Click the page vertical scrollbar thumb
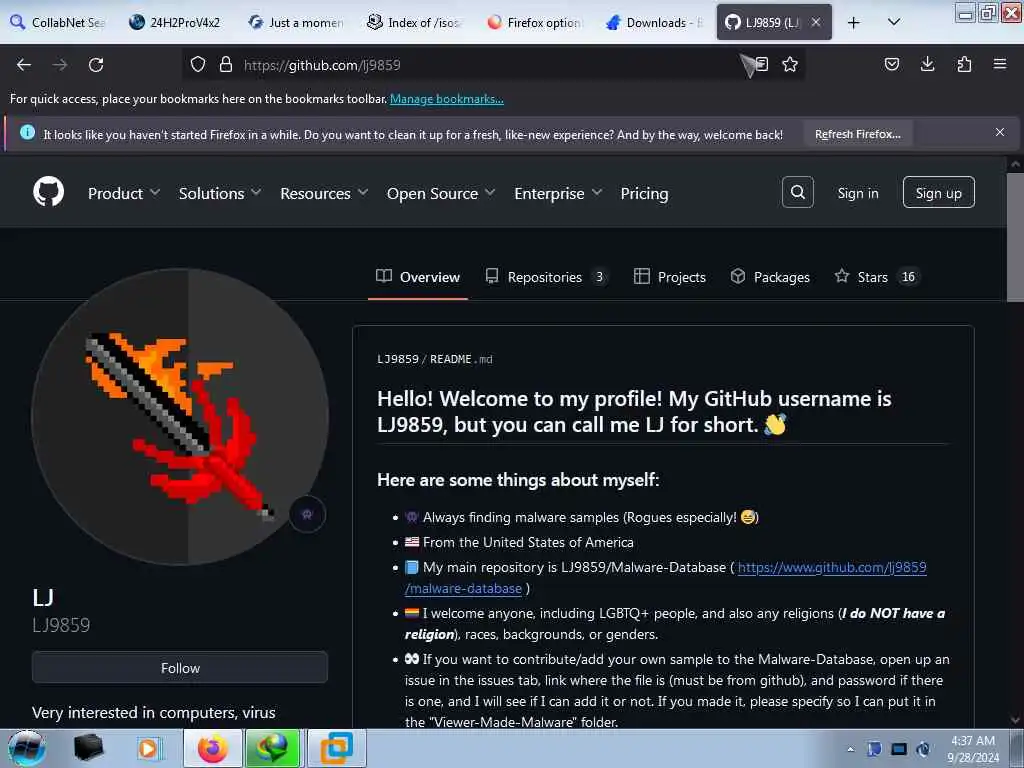The width and height of the screenshot is (1024, 768). click(1015, 238)
